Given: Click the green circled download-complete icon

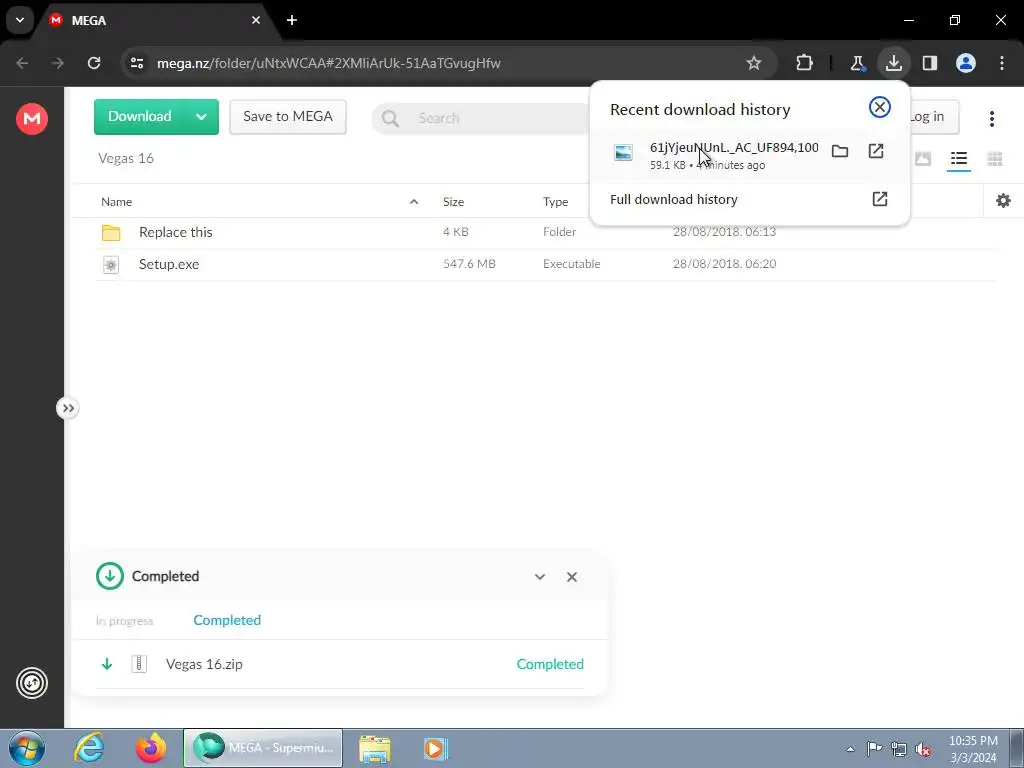Looking at the screenshot, I should coord(110,576).
